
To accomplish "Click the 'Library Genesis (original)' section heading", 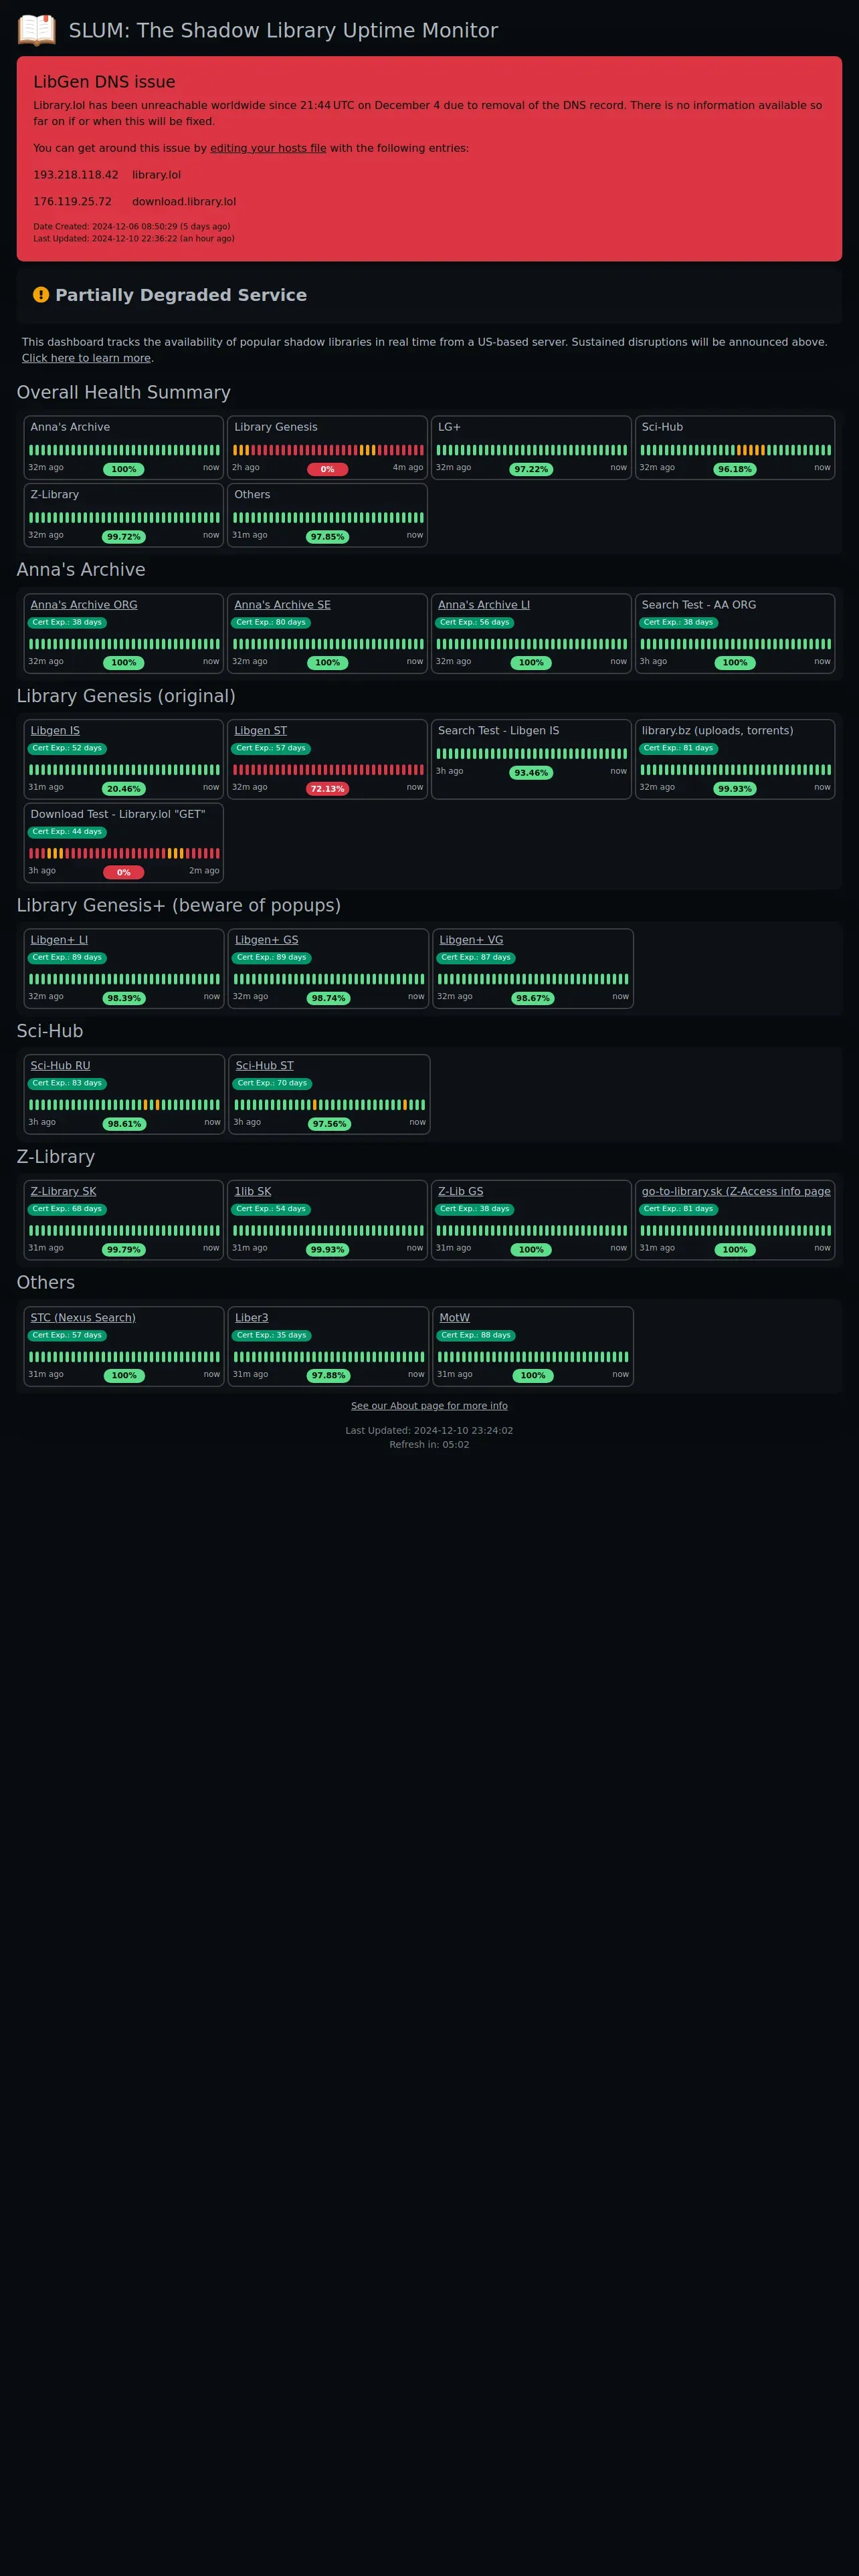I will (x=126, y=696).
